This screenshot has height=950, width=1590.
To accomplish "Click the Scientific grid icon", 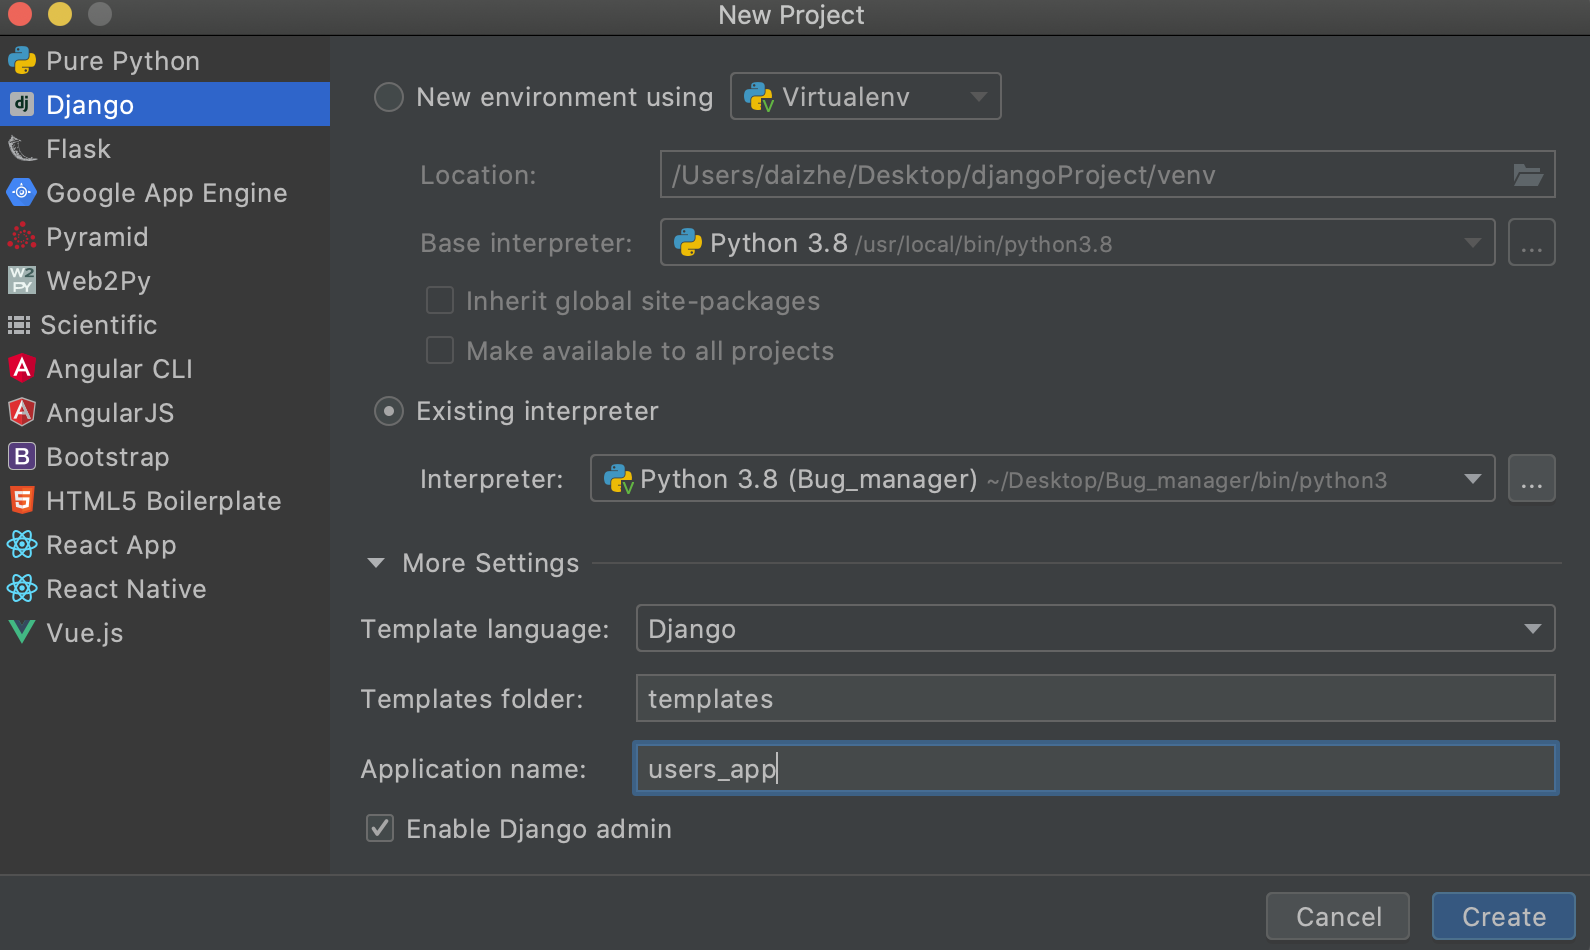I will [19, 325].
